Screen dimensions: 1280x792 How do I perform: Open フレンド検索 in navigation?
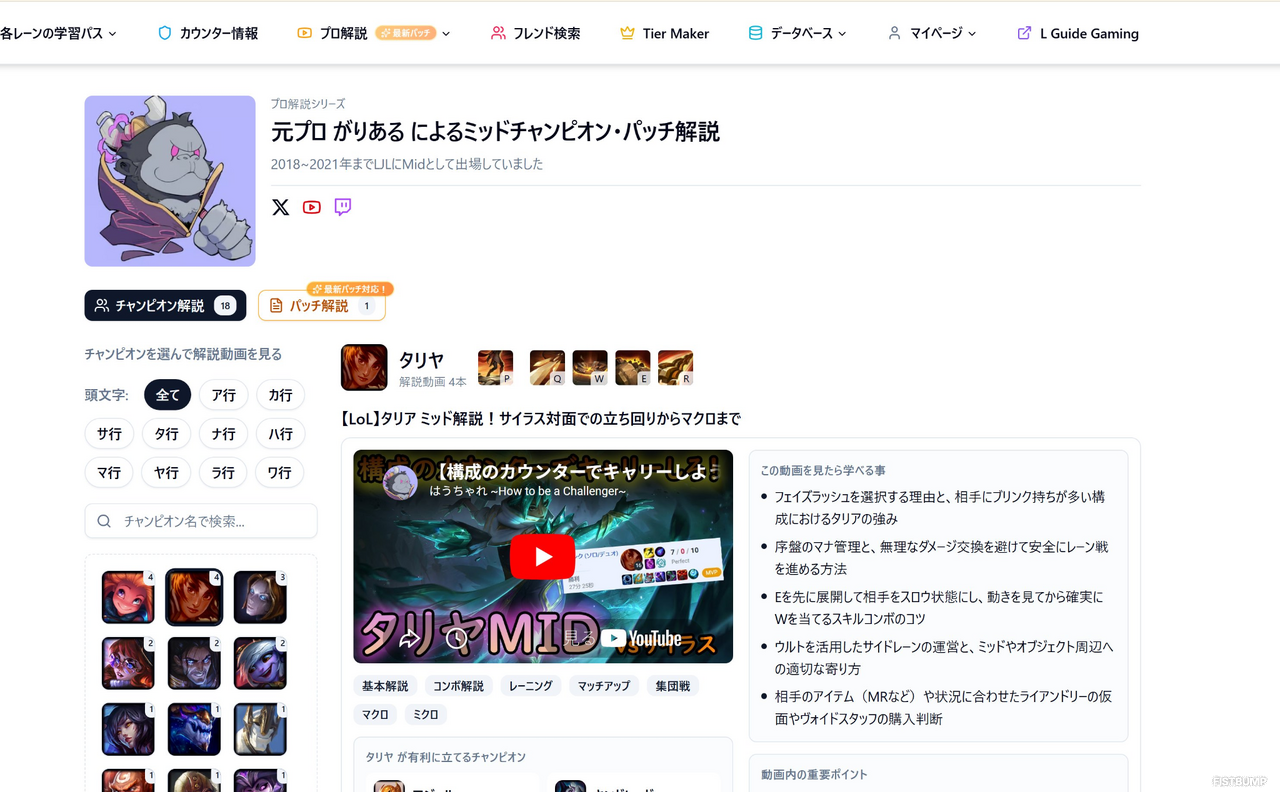pos(535,33)
